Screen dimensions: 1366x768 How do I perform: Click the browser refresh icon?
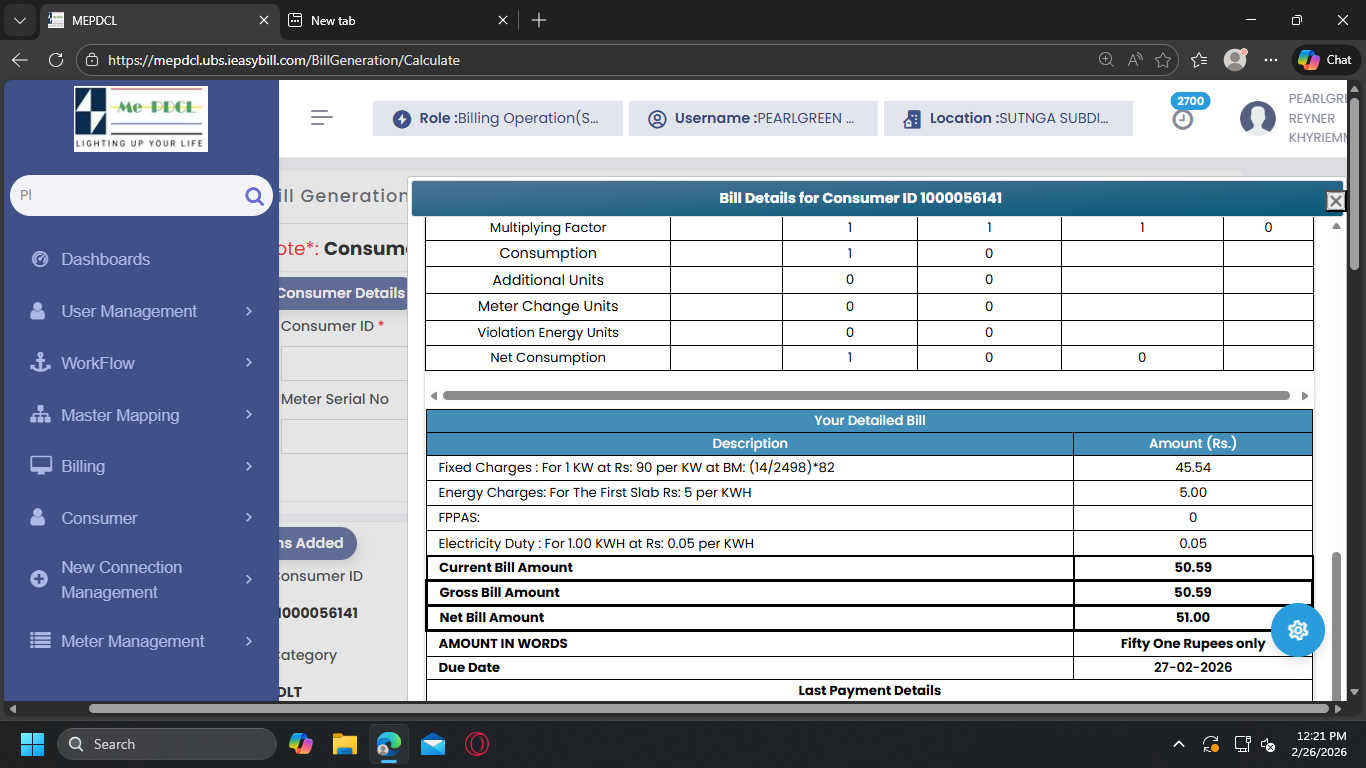(56, 60)
